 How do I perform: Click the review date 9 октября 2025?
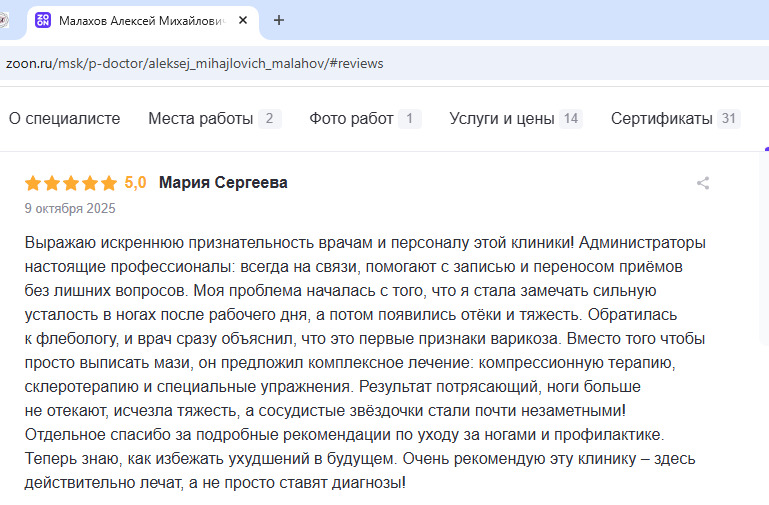pyautogui.click(x=70, y=209)
